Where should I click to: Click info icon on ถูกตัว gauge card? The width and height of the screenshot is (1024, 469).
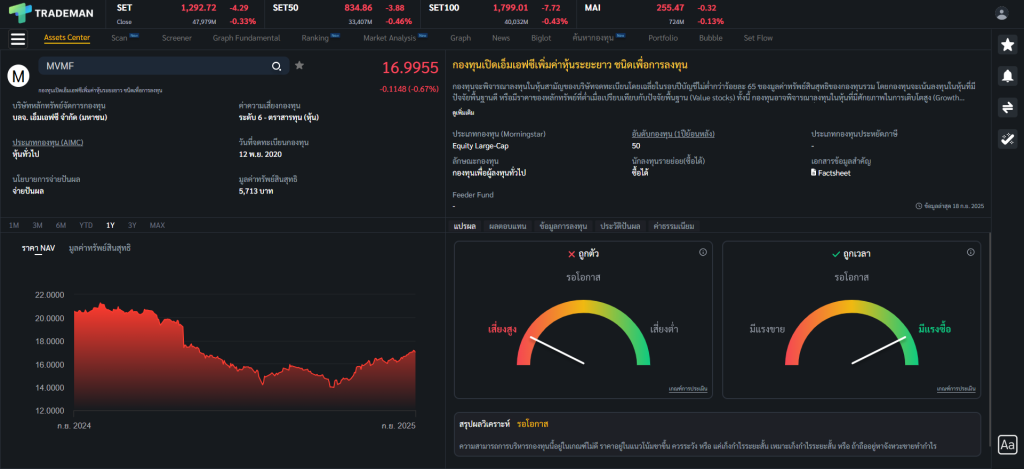pos(702,252)
